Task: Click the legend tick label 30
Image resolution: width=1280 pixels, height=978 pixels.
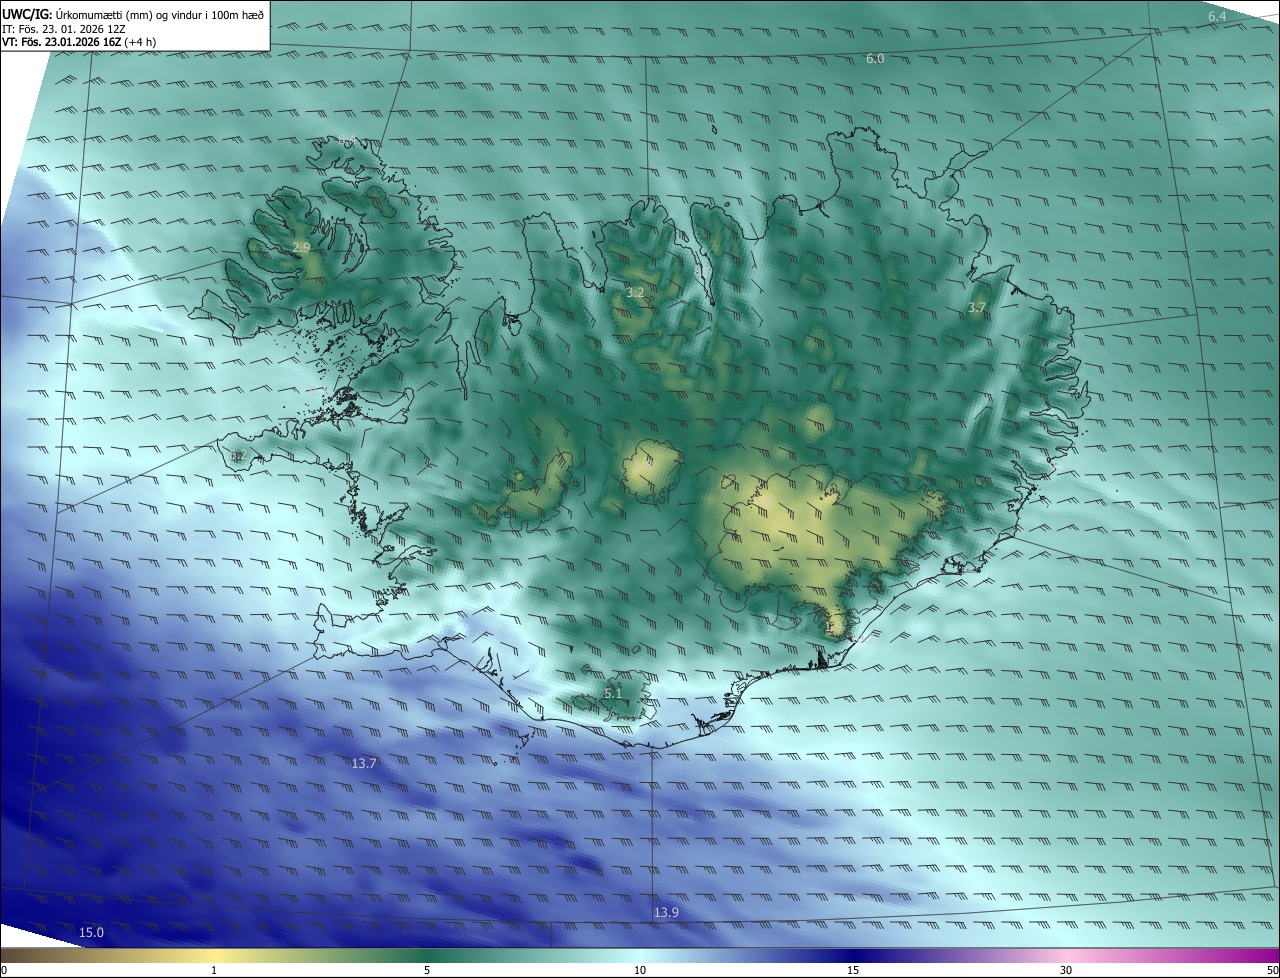Action: coord(1066,970)
